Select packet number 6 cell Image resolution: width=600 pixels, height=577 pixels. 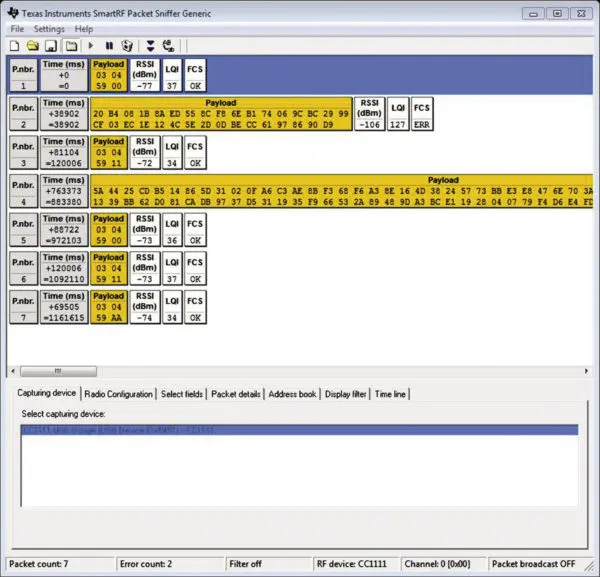[23, 268]
